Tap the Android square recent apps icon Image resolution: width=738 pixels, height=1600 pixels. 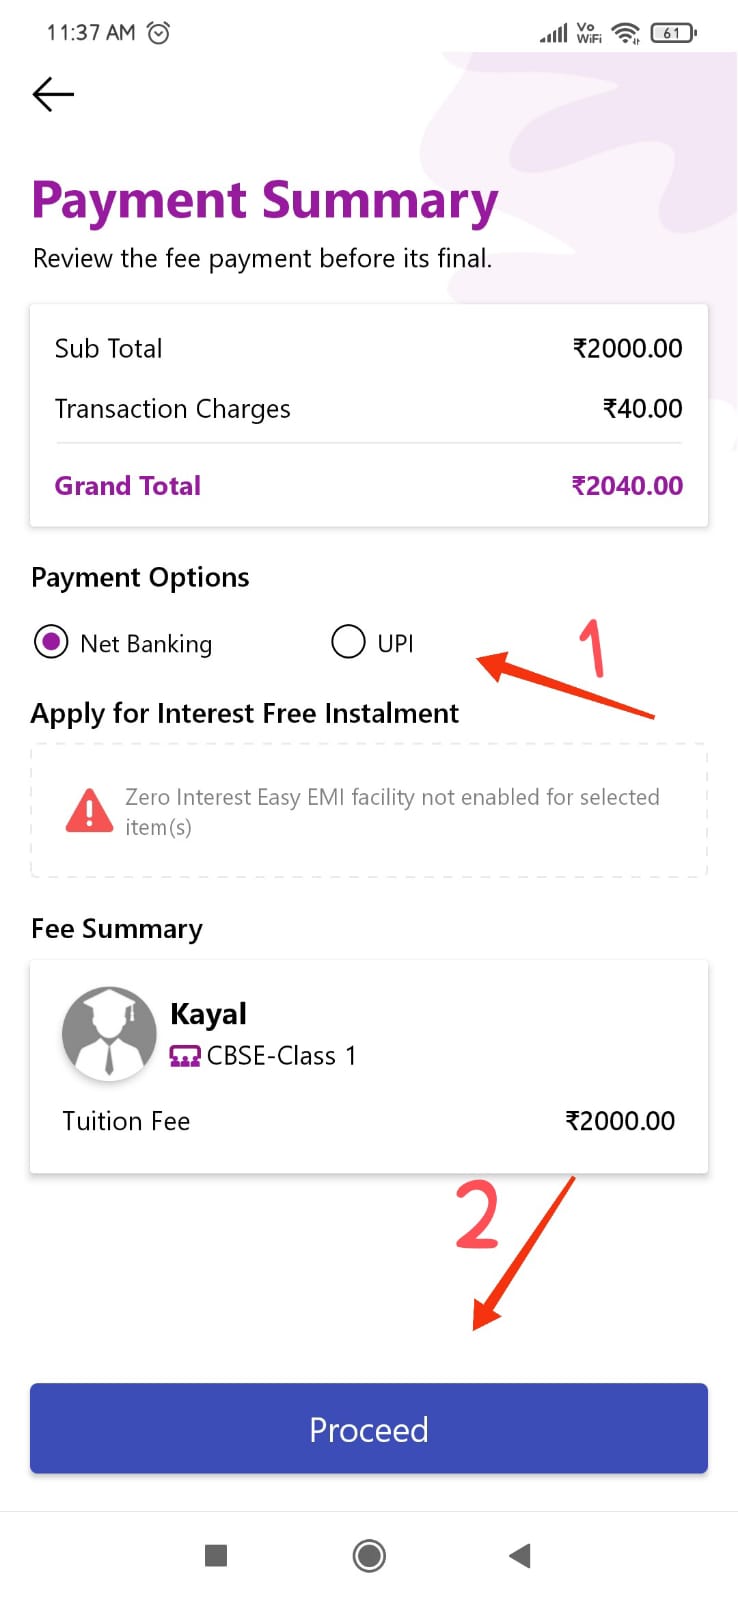coord(216,1555)
